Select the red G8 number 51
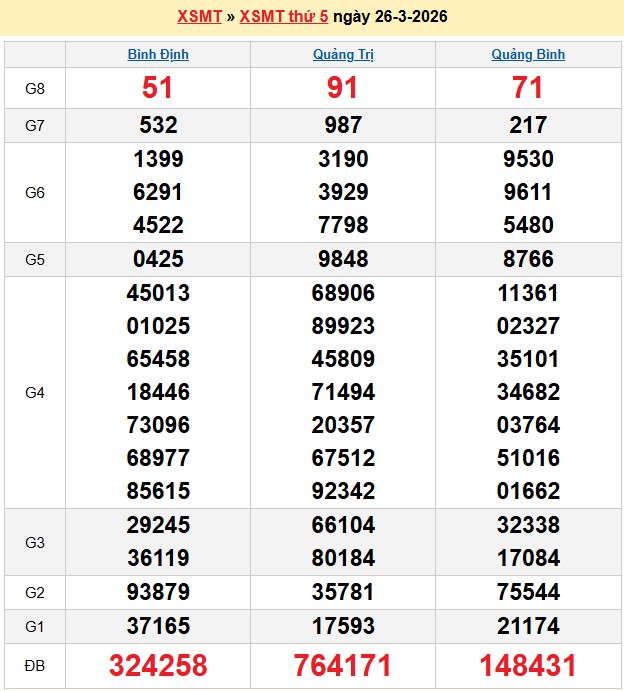 (158, 89)
